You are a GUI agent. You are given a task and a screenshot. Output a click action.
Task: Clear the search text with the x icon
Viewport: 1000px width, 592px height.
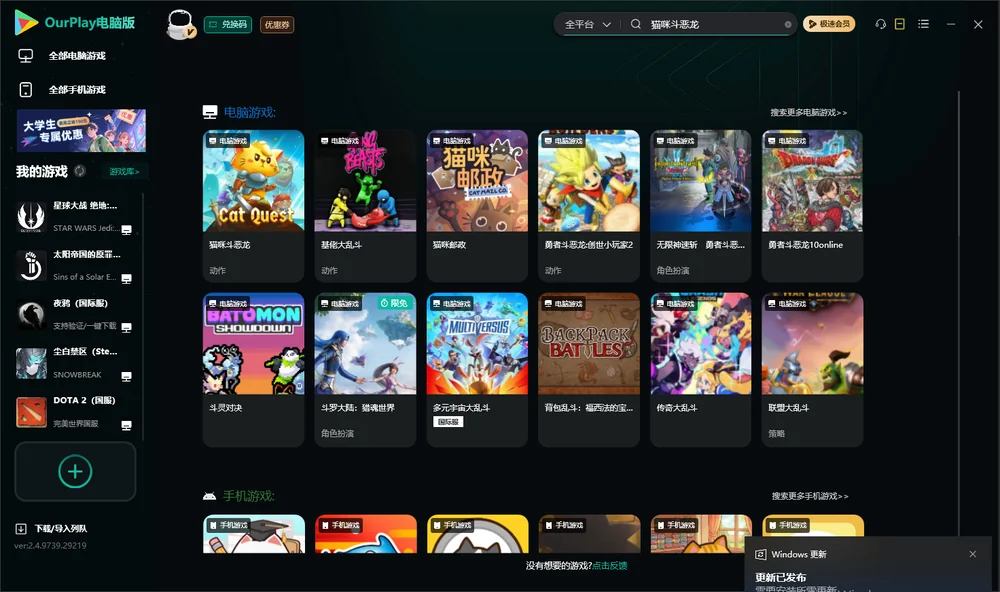tap(788, 24)
